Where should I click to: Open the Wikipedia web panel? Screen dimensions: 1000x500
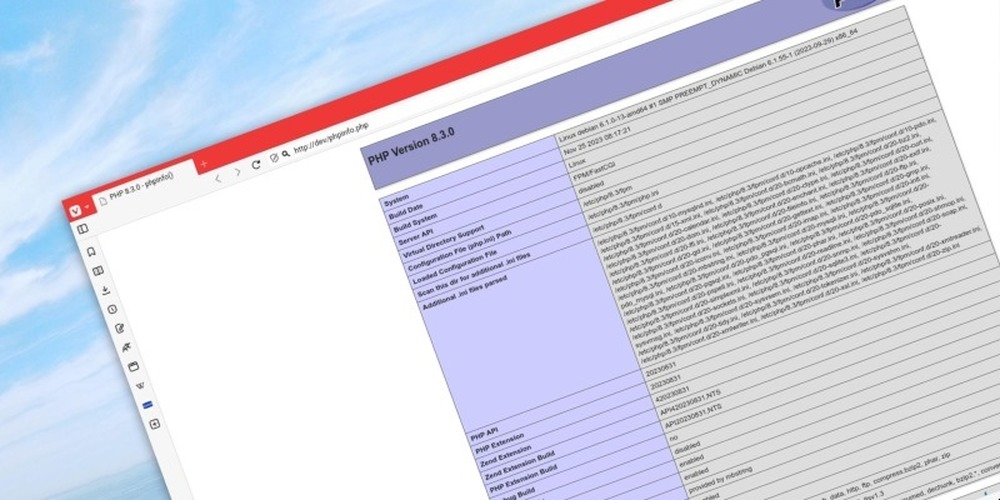pyautogui.click(x=140, y=385)
